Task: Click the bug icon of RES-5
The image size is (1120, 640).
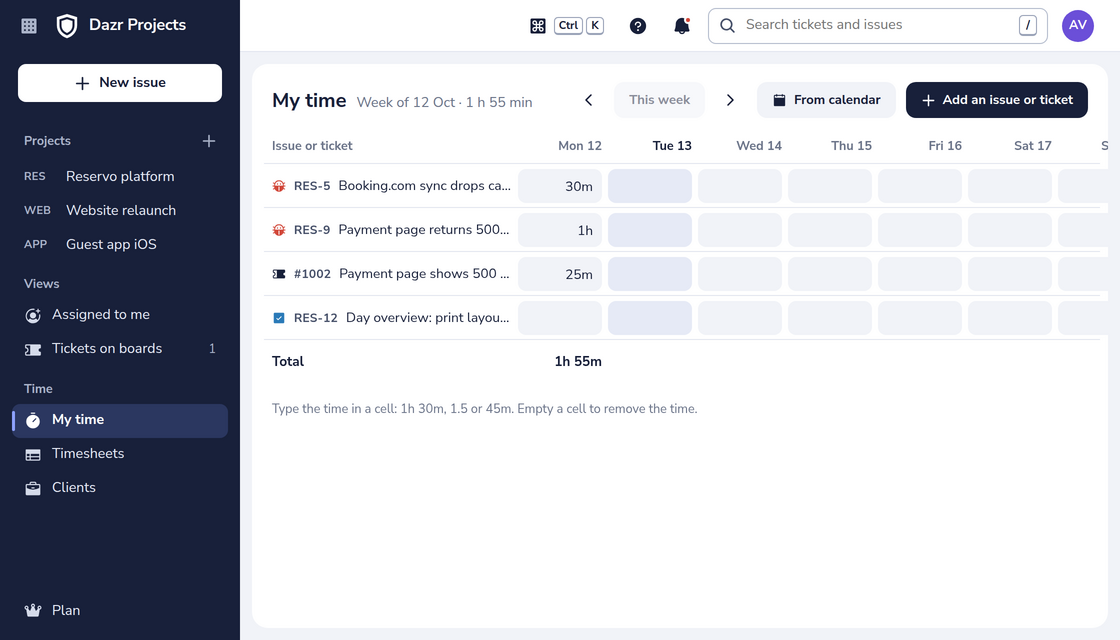Action: pyautogui.click(x=279, y=186)
